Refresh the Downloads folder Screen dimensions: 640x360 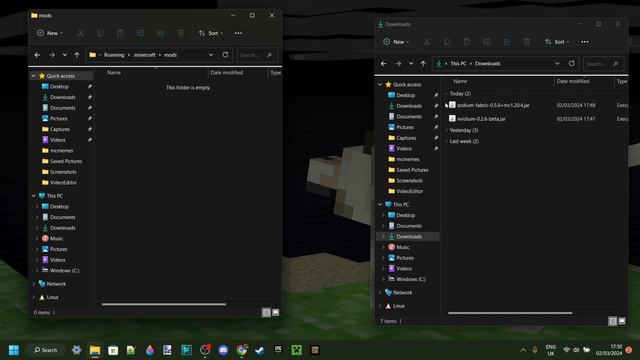[x=571, y=63]
